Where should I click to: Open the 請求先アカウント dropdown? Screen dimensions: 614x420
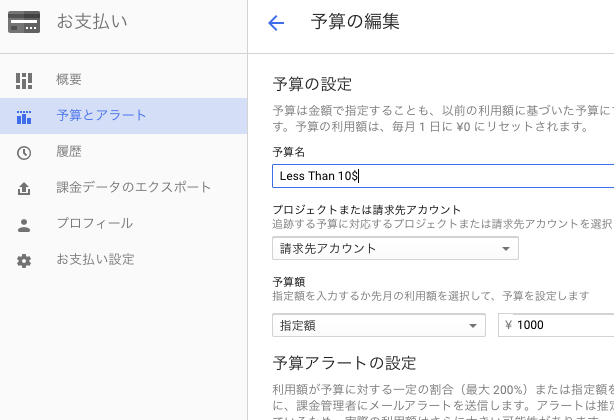tap(395, 248)
